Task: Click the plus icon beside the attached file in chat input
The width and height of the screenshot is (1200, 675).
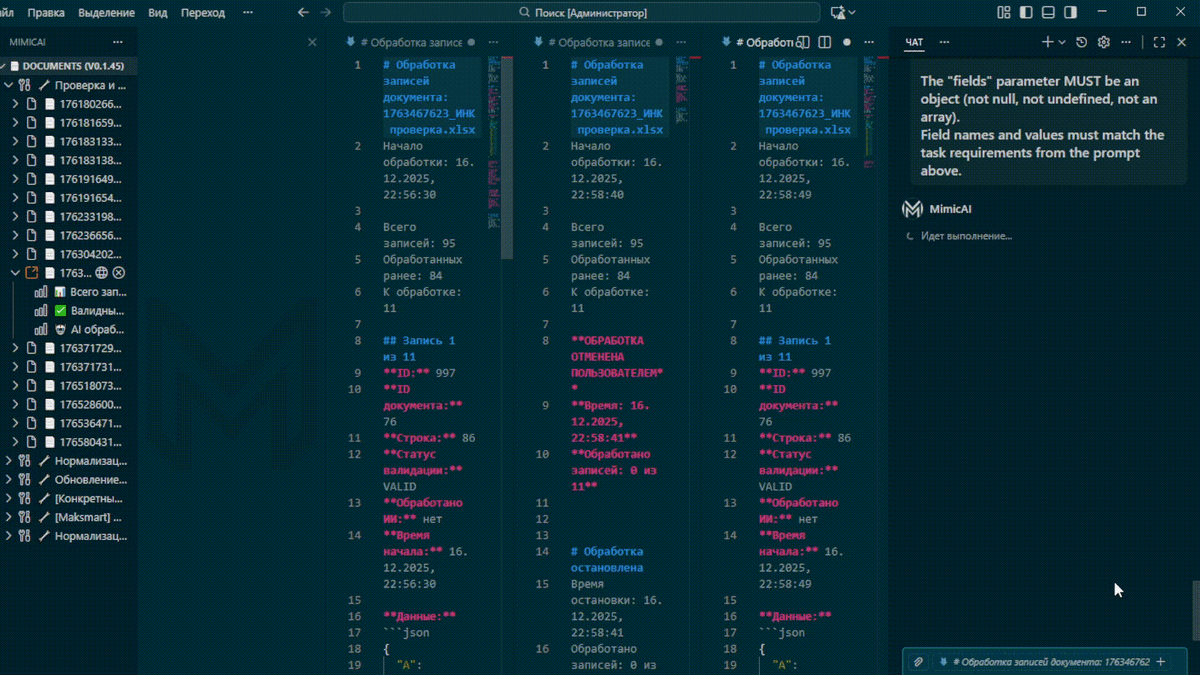Action: pyautogui.click(x=1160, y=662)
